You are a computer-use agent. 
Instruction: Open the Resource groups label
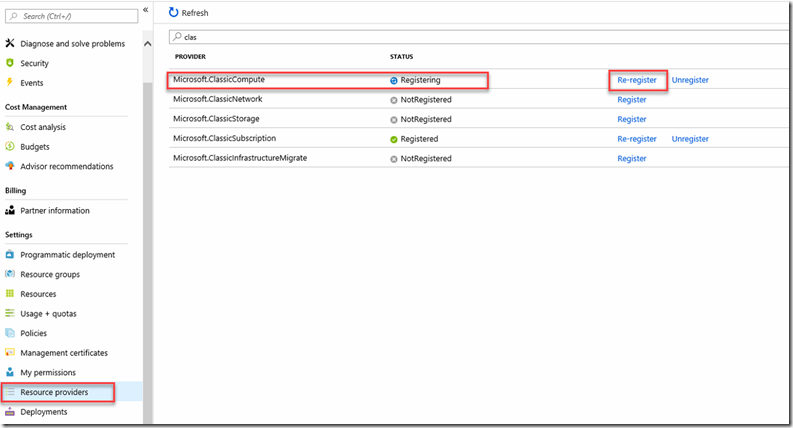pos(50,275)
